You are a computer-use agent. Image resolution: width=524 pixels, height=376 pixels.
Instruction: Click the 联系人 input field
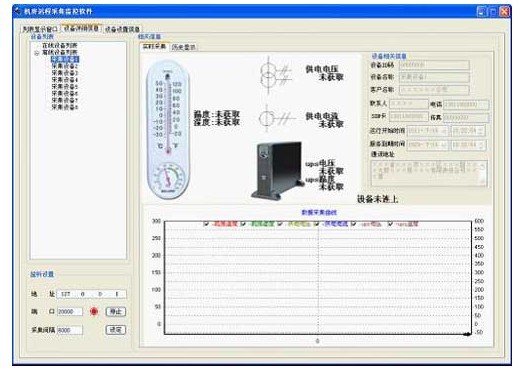[x=408, y=104]
